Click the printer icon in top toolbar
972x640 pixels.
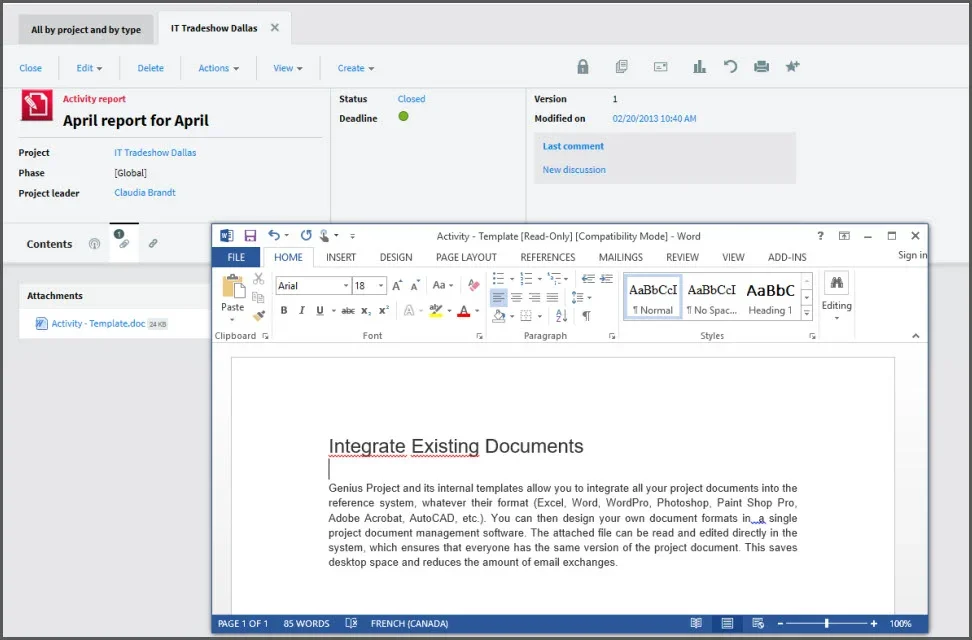coord(761,67)
